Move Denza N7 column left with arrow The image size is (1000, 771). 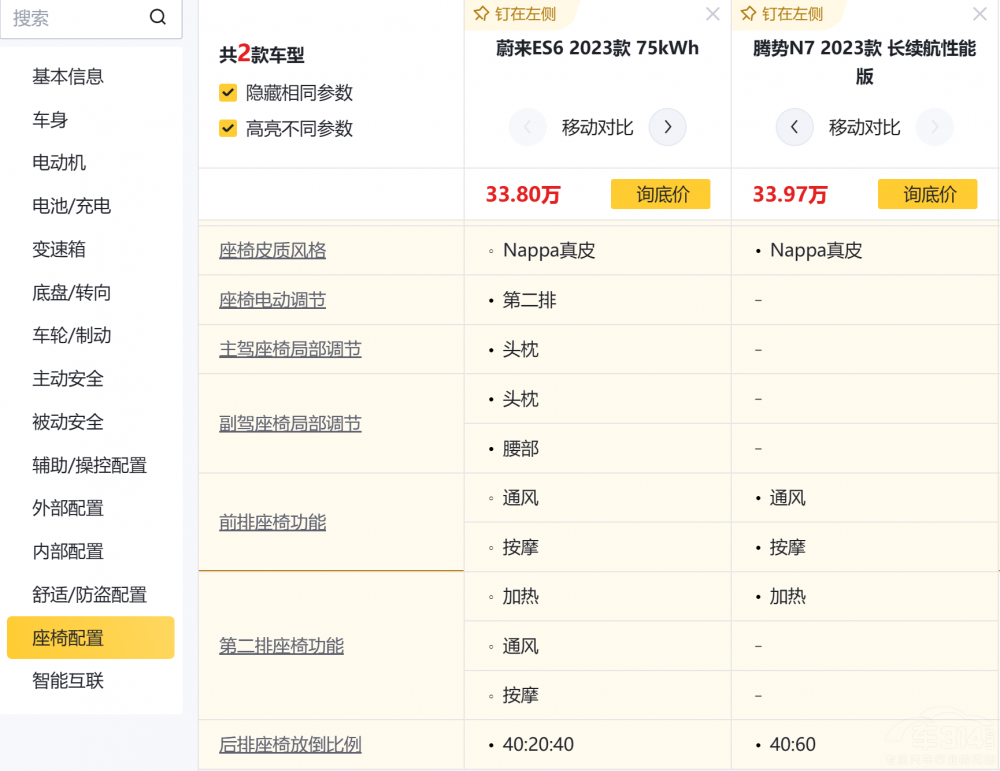(x=794, y=127)
